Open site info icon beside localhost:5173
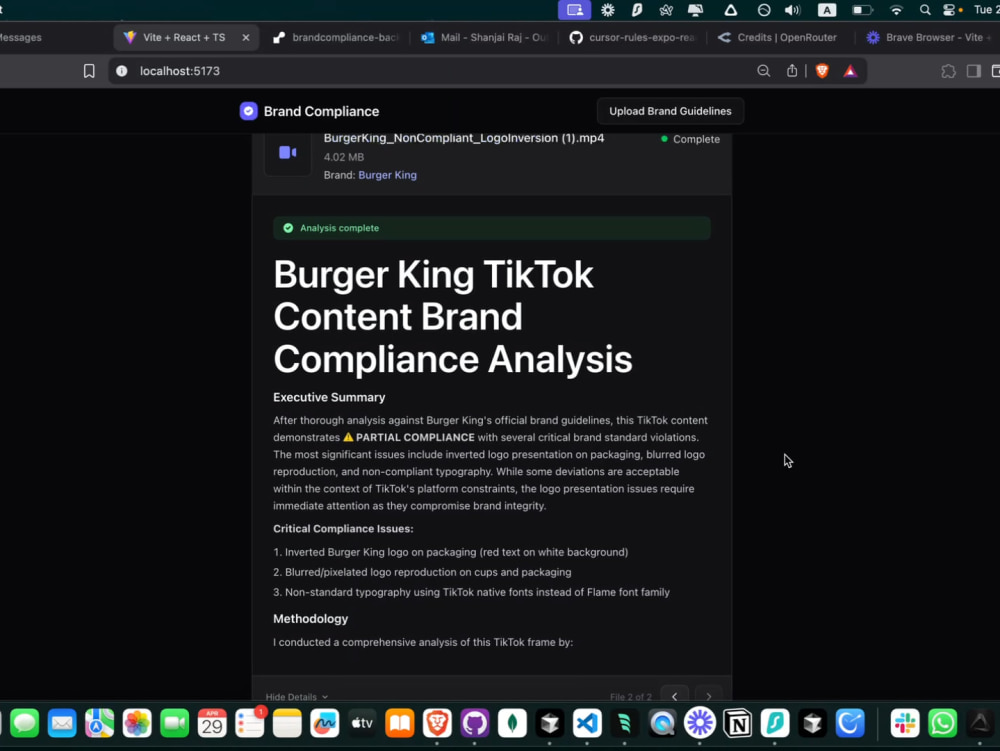Viewport: 1000px width, 751px height. [x=121, y=71]
